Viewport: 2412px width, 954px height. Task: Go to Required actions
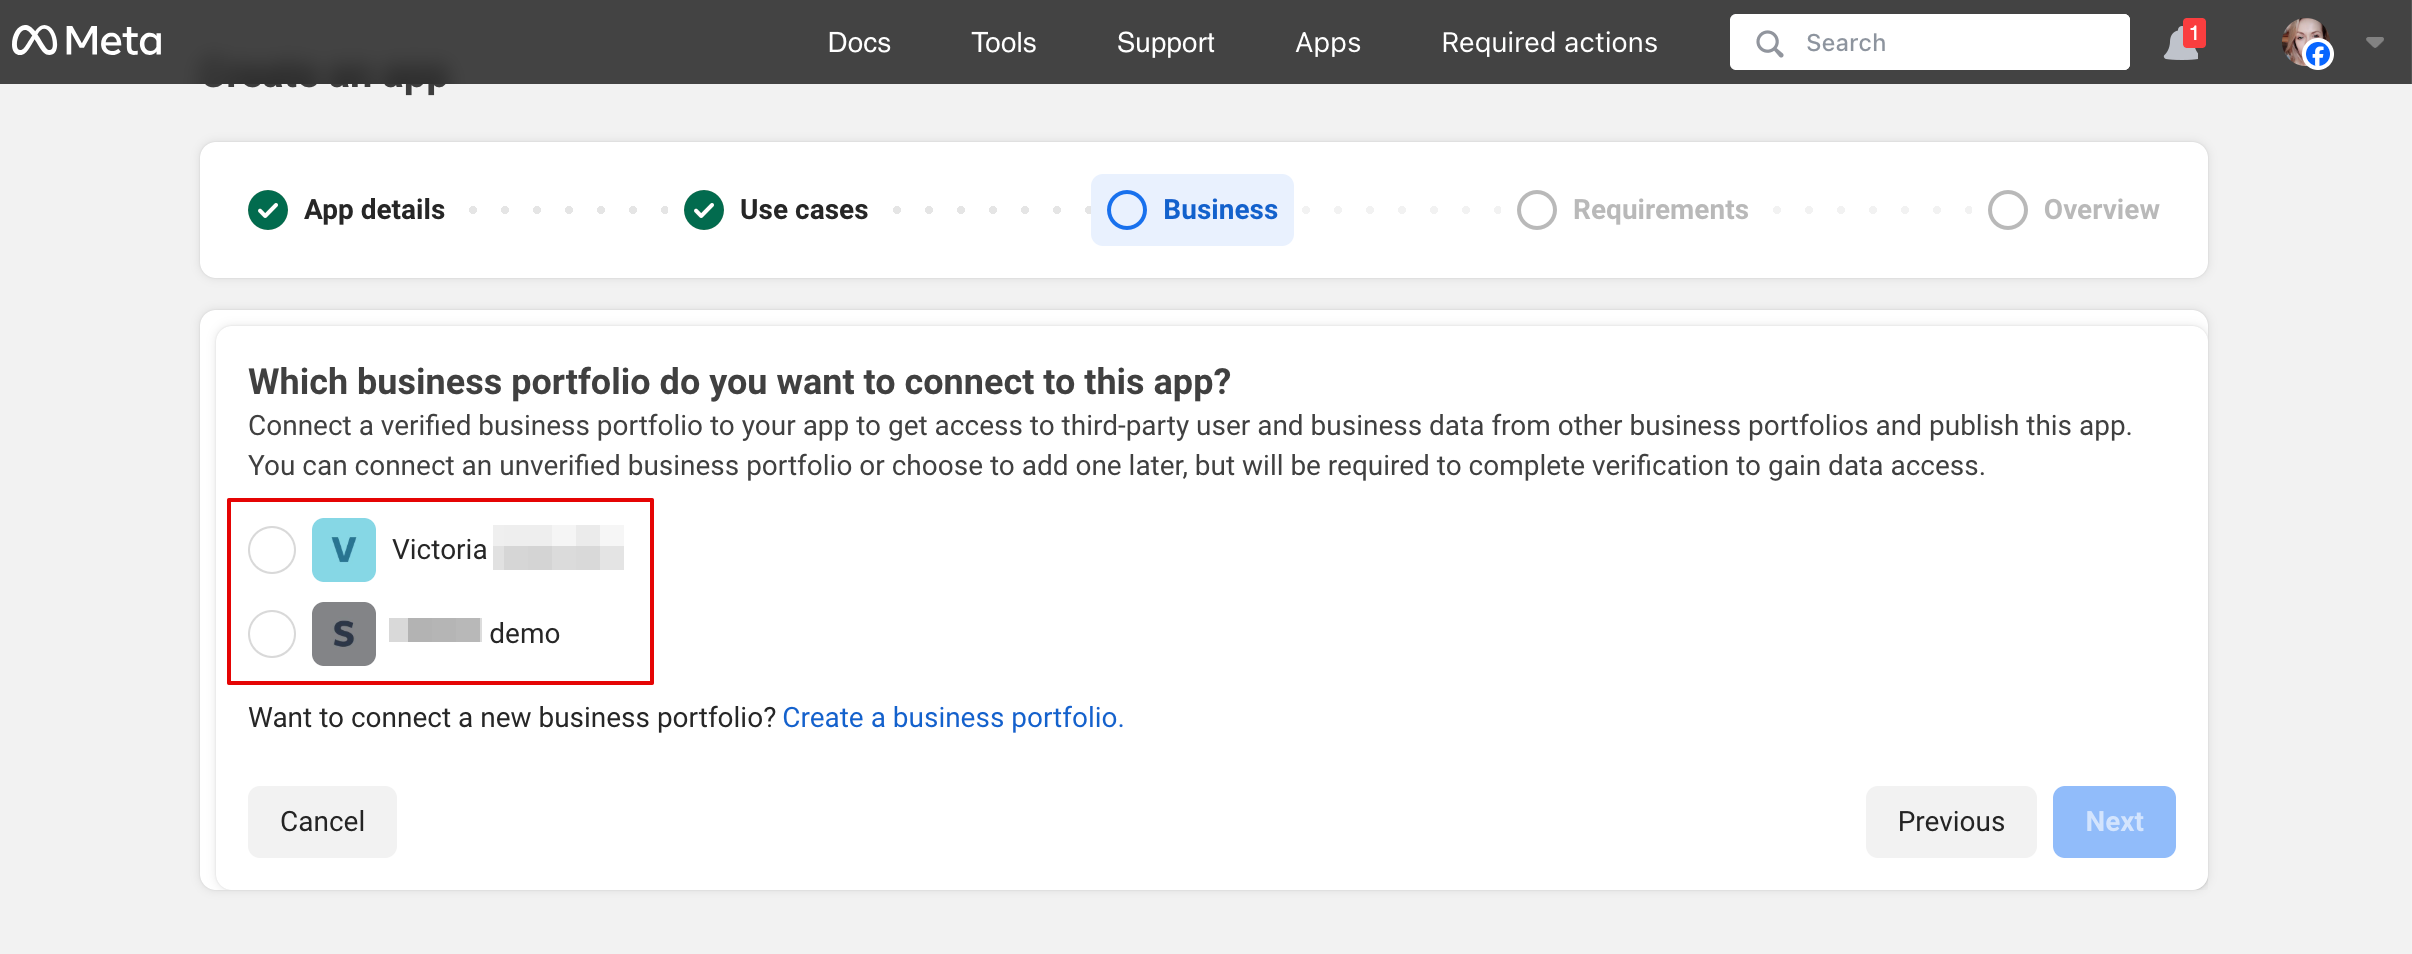(x=1549, y=43)
